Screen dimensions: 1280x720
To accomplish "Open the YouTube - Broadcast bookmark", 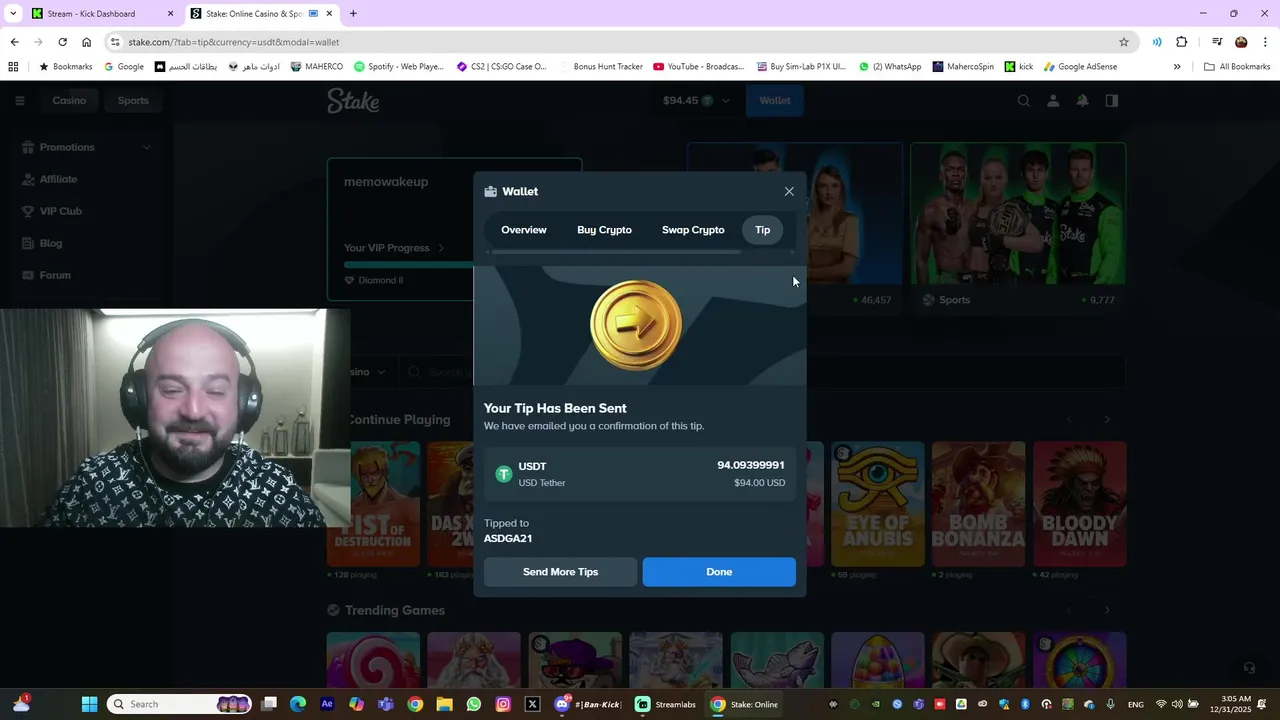I will tap(698, 67).
